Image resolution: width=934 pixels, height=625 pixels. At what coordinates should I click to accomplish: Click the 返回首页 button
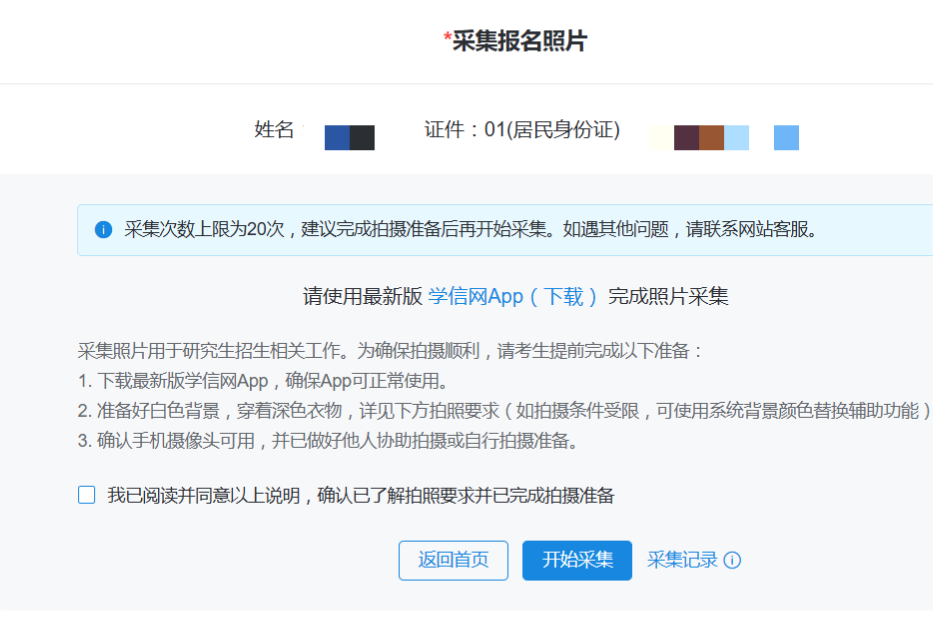[453, 560]
